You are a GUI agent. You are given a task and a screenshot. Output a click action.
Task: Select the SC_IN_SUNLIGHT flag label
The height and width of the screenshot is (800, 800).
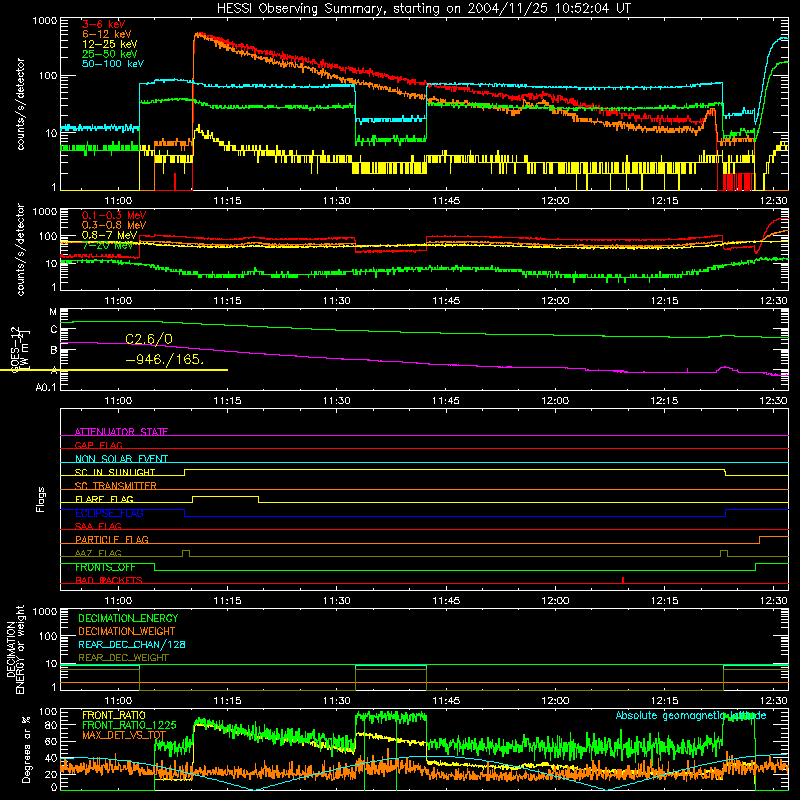pyautogui.click(x=115, y=472)
